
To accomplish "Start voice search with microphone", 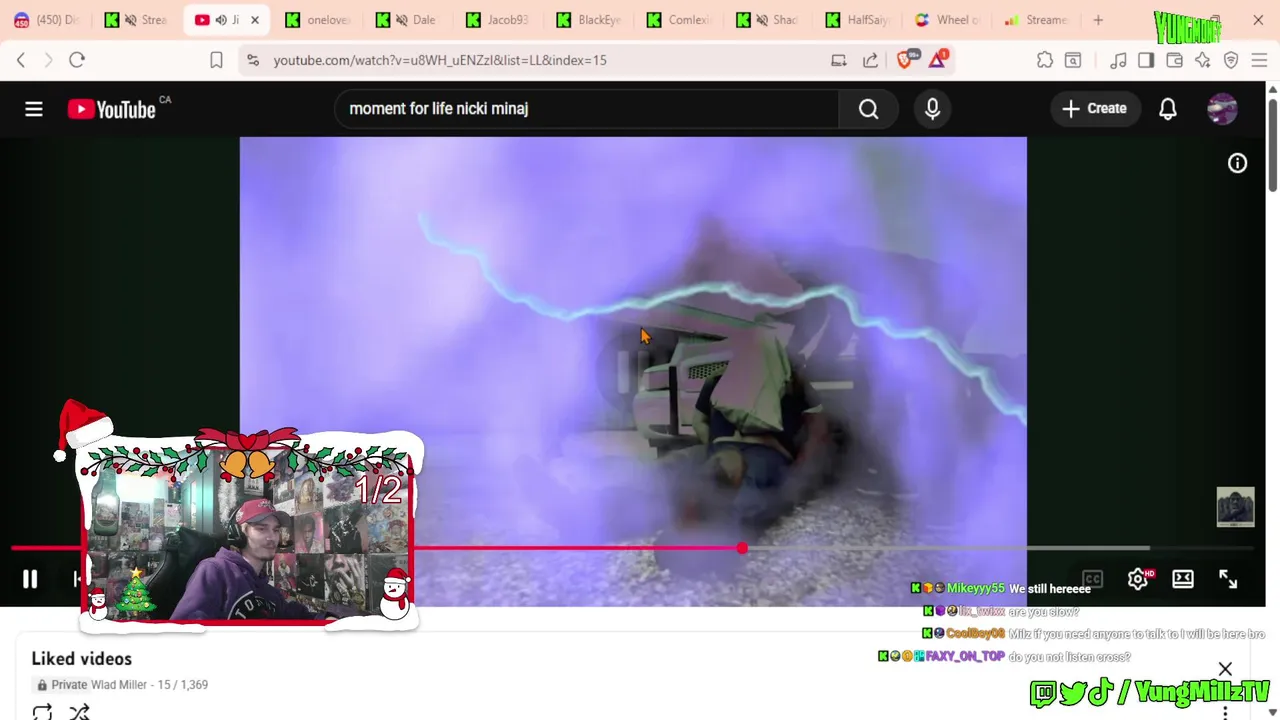I will tap(932, 109).
